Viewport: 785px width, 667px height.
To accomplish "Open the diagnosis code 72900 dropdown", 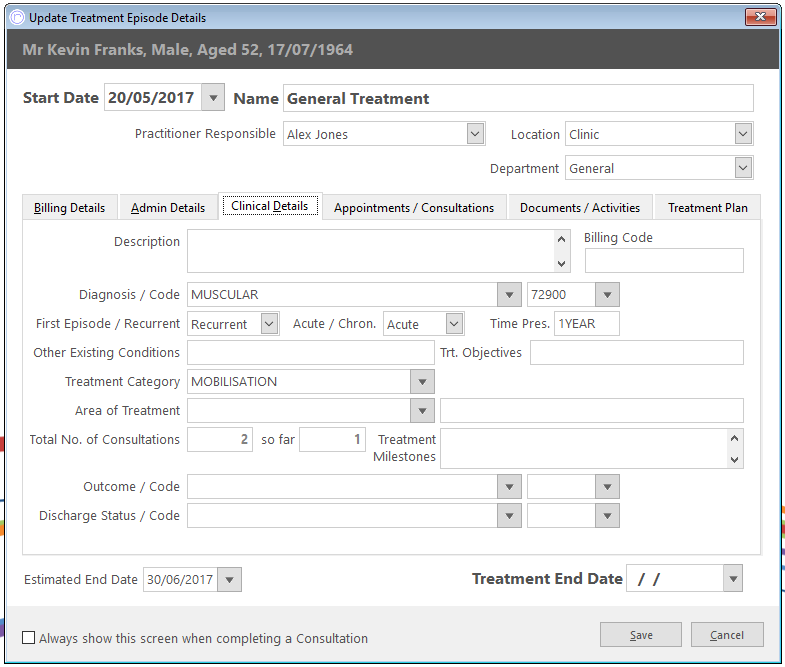I will pyautogui.click(x=607, y=294).
